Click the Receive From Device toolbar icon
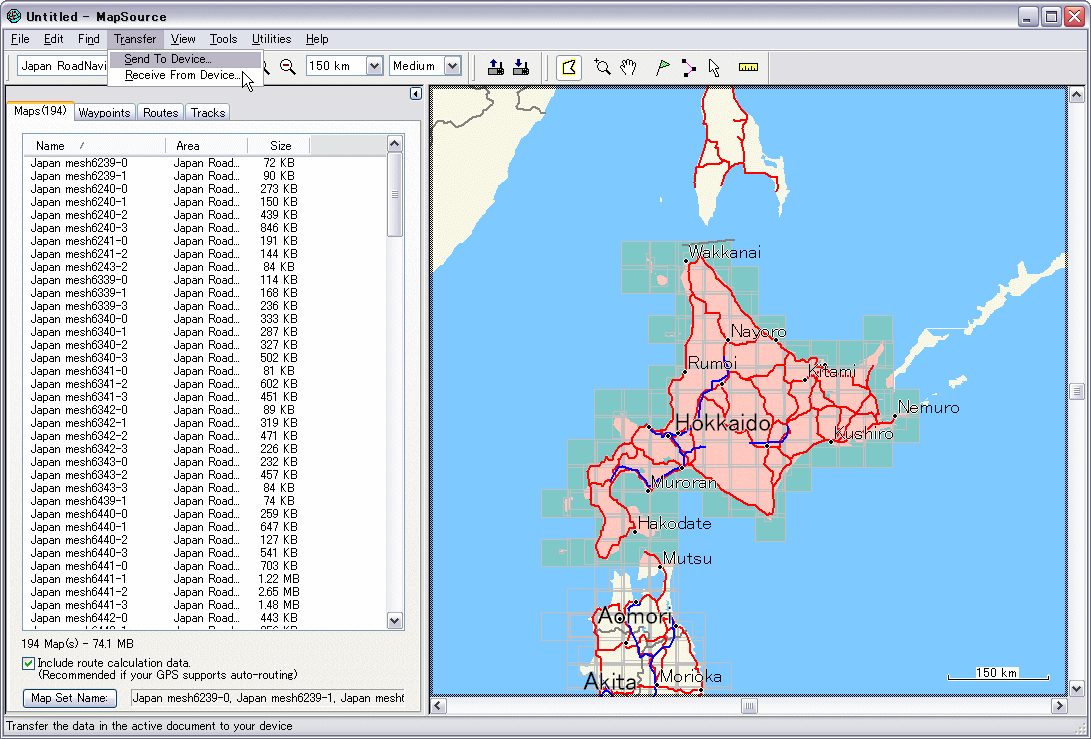The height and width of the screenshot is (739, 1091). click(x=520, y=67)
